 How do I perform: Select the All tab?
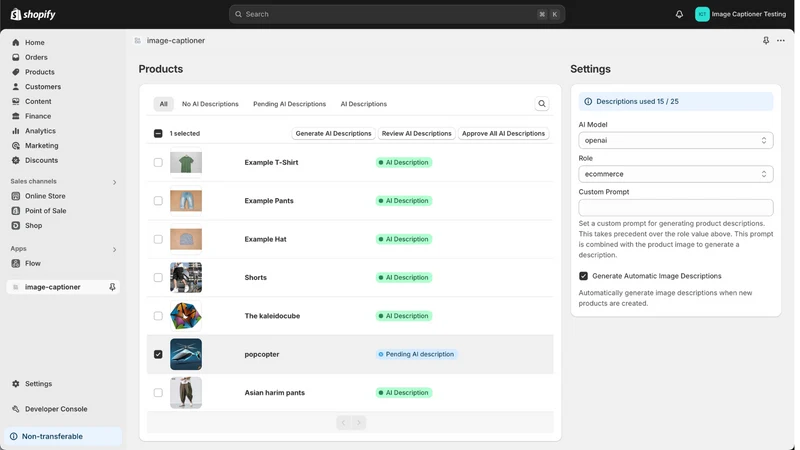tap(163, 104)
